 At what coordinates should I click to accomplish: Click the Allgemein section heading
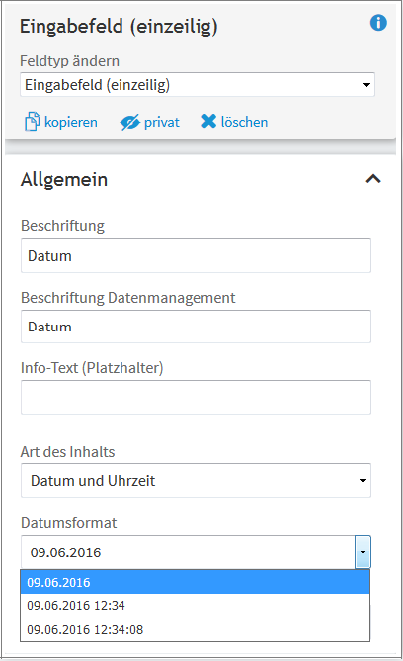(64, 180)
